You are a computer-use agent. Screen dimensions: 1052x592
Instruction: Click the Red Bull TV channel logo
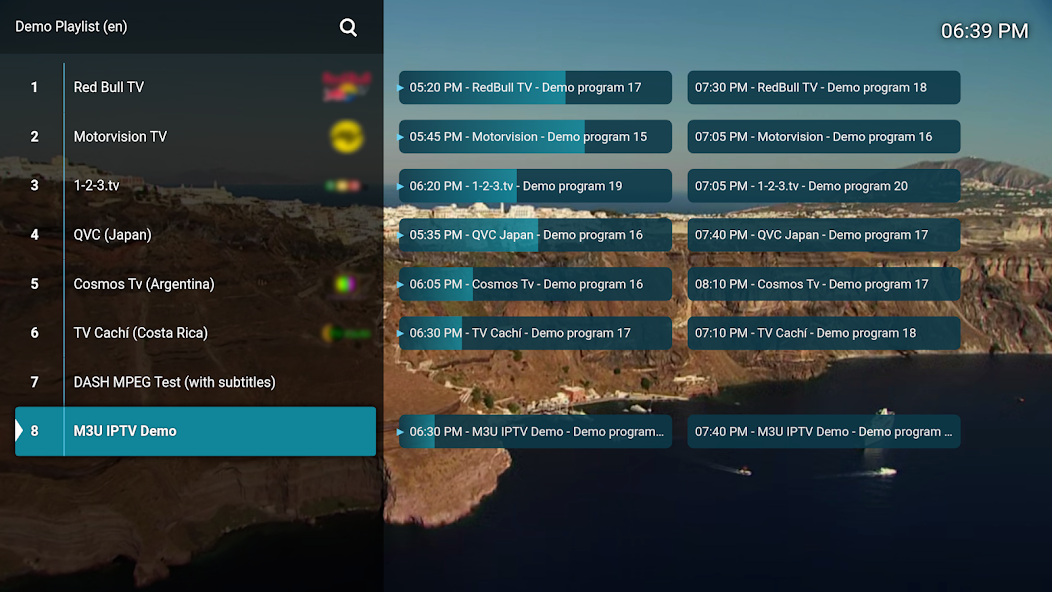point(347,87)
